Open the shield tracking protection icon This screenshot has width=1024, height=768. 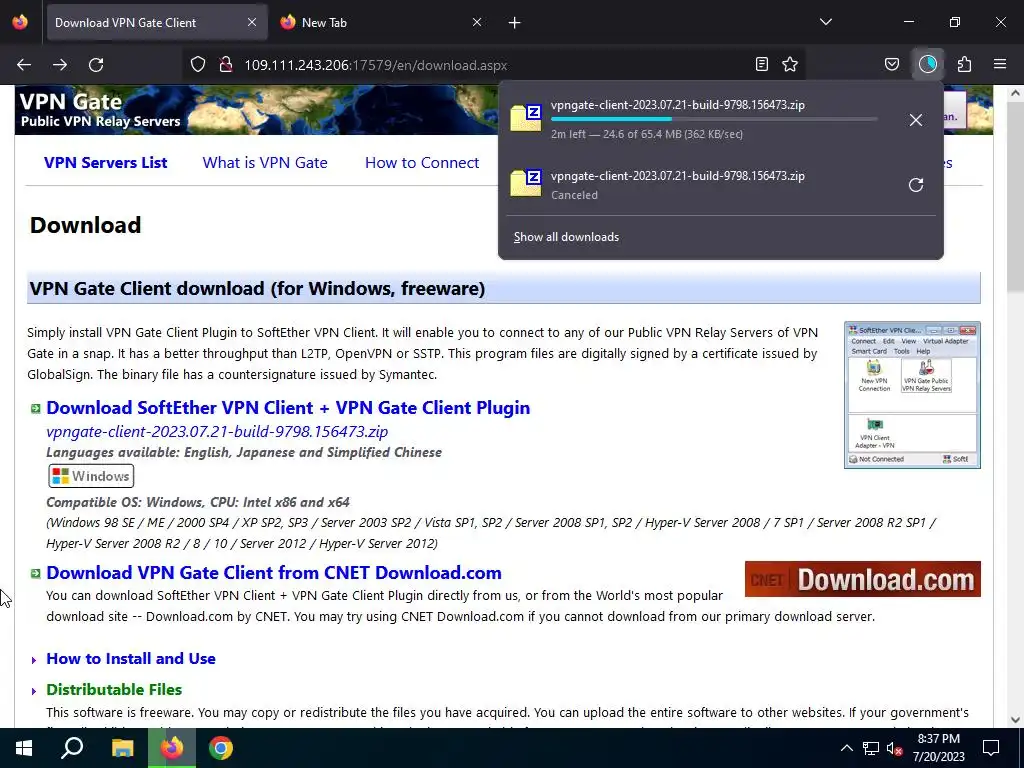pos(198,65)
